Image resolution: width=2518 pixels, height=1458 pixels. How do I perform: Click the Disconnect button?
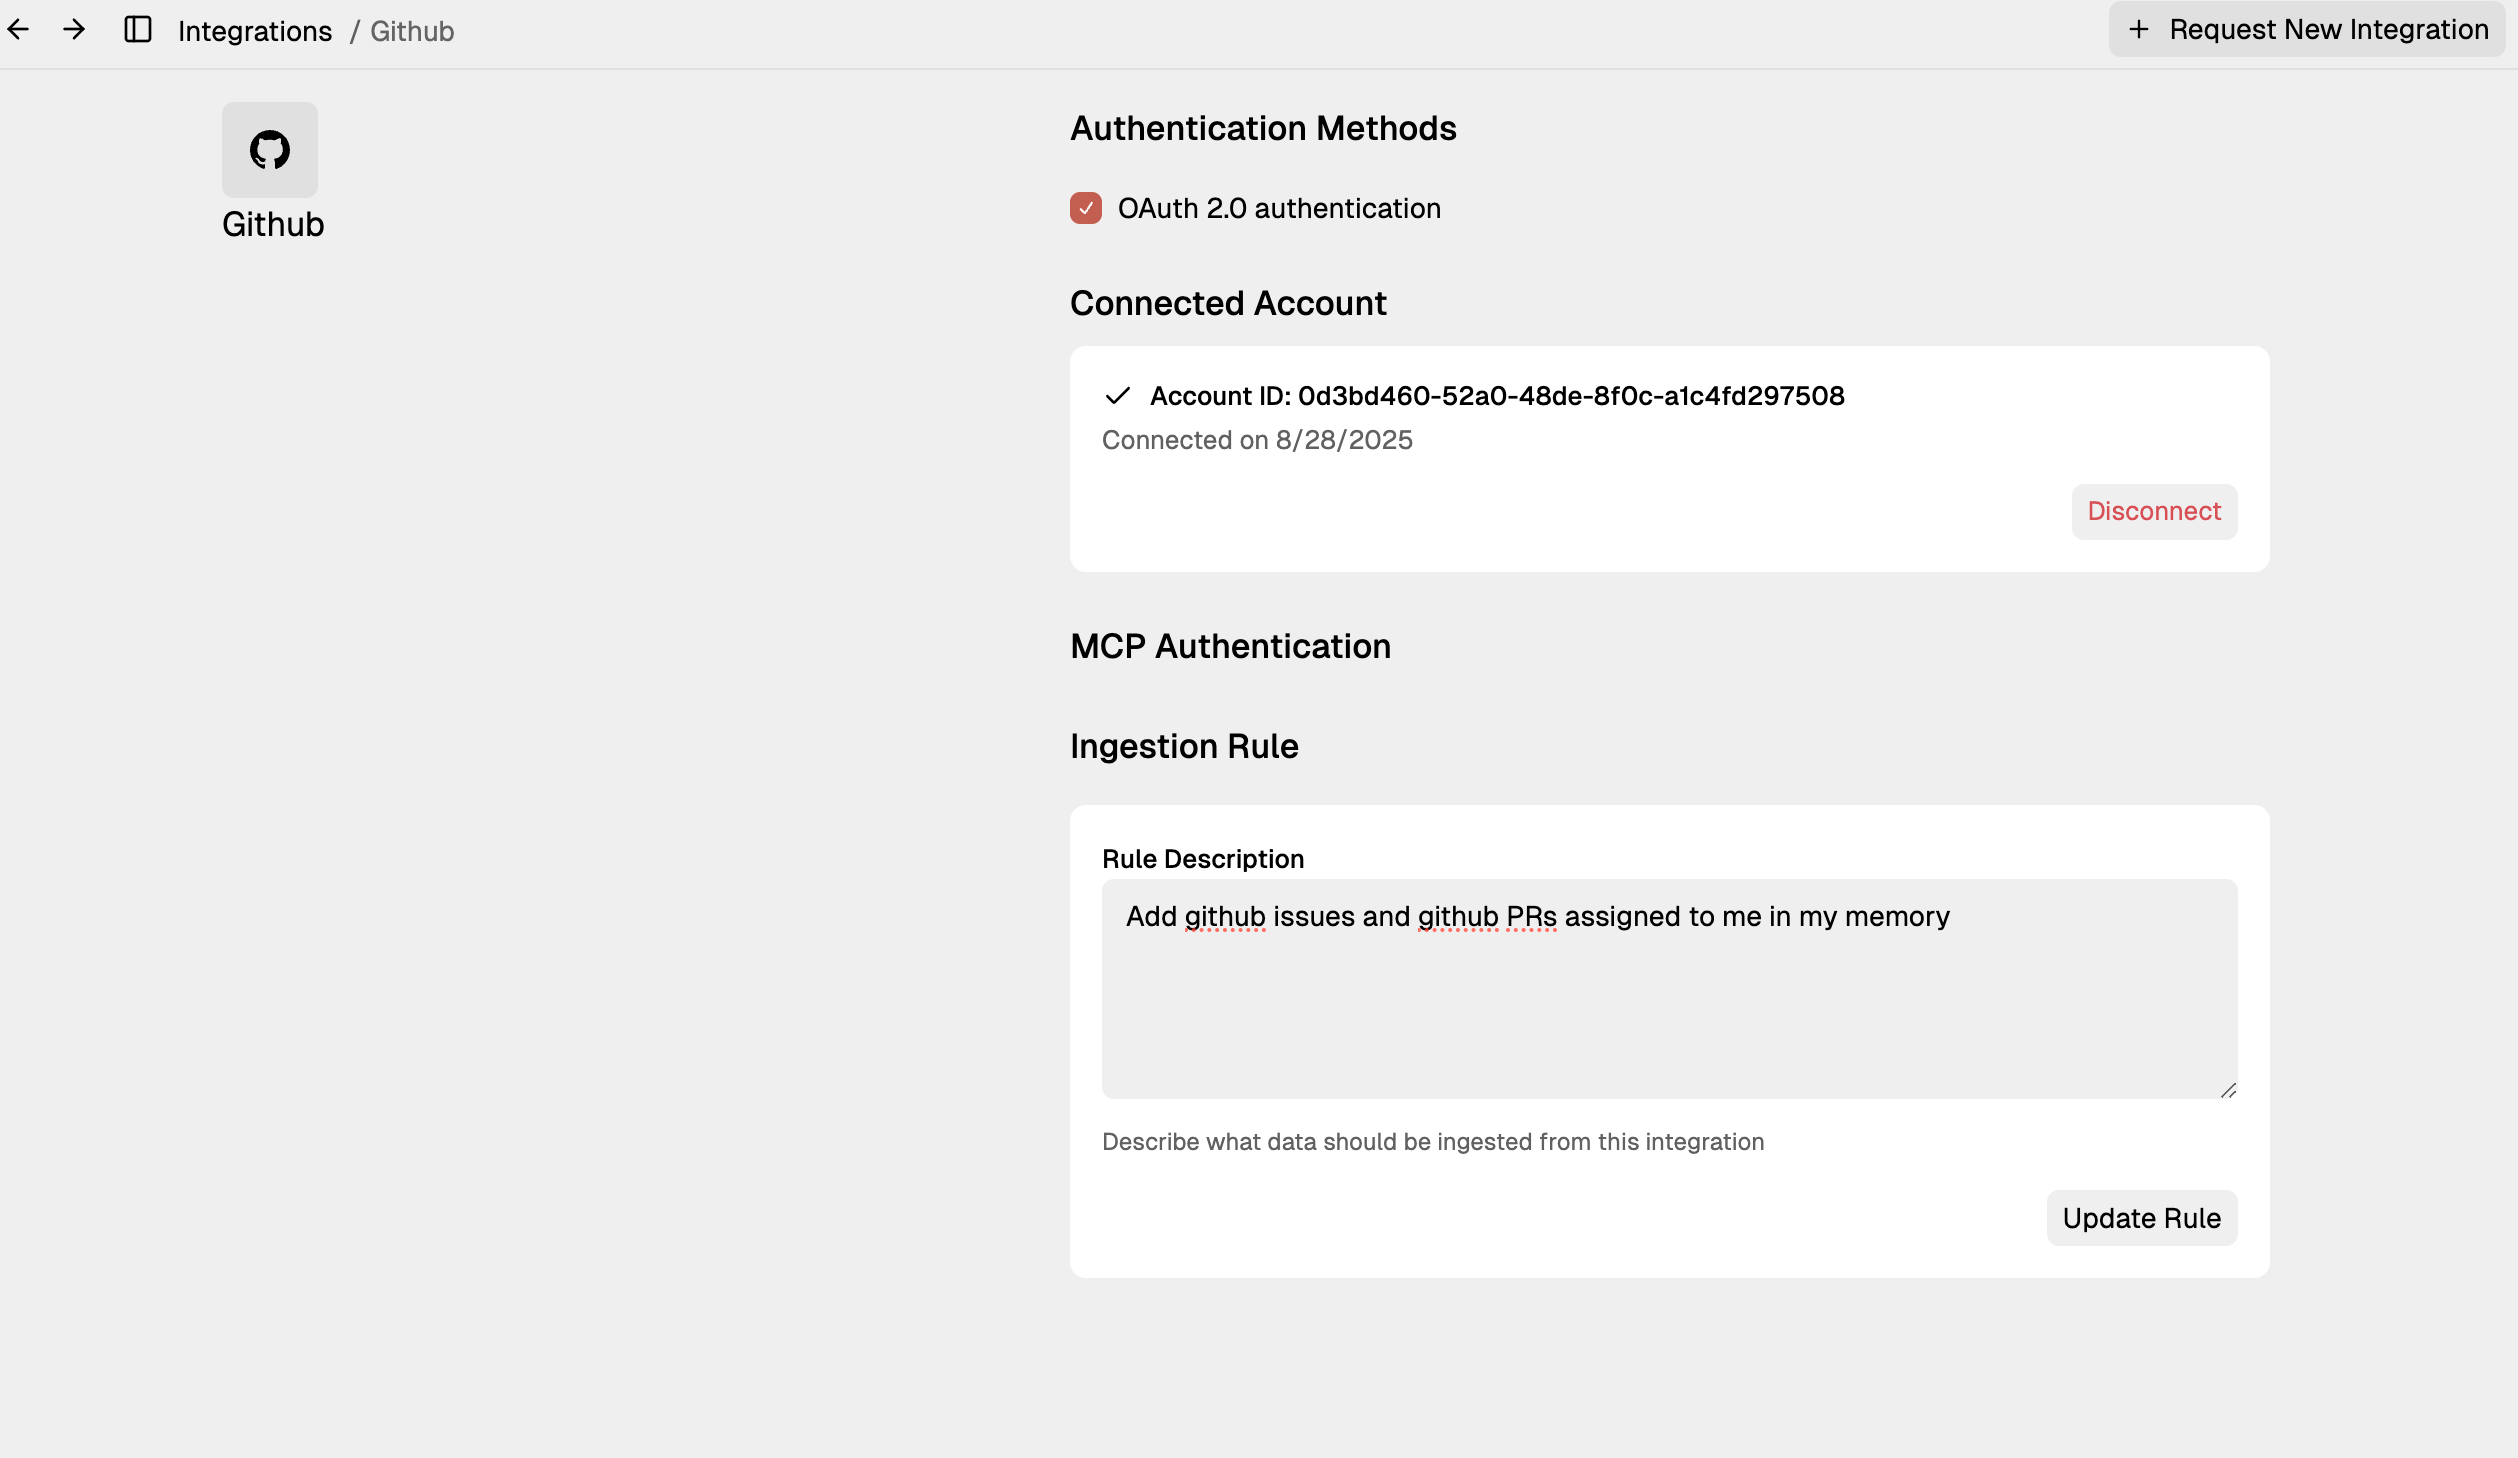2153,511
